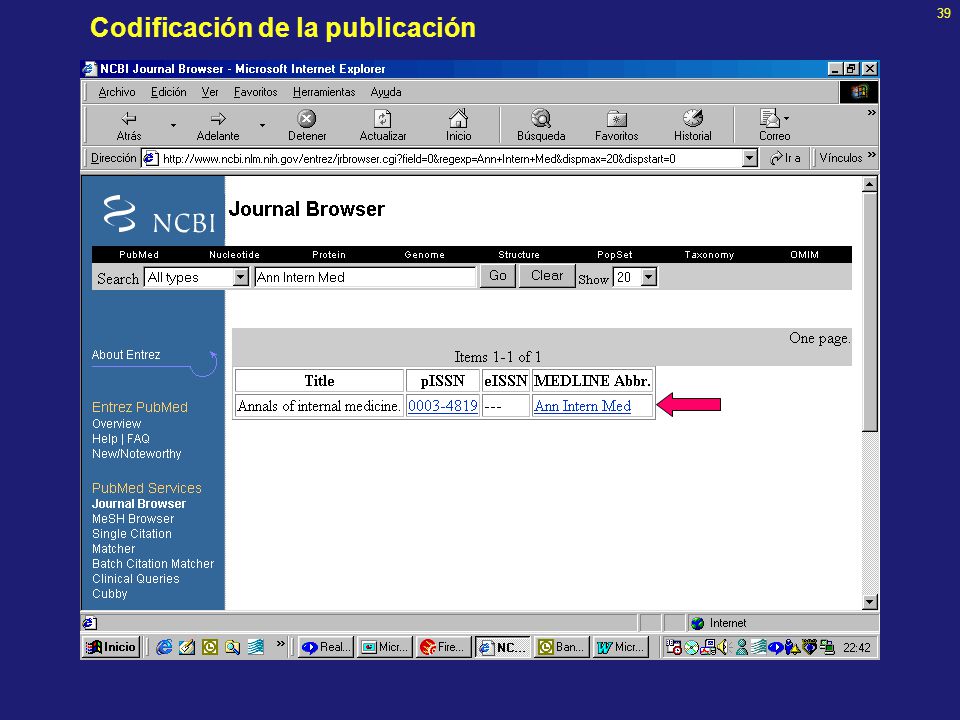Open the Herramientas menu

point(324,92)
